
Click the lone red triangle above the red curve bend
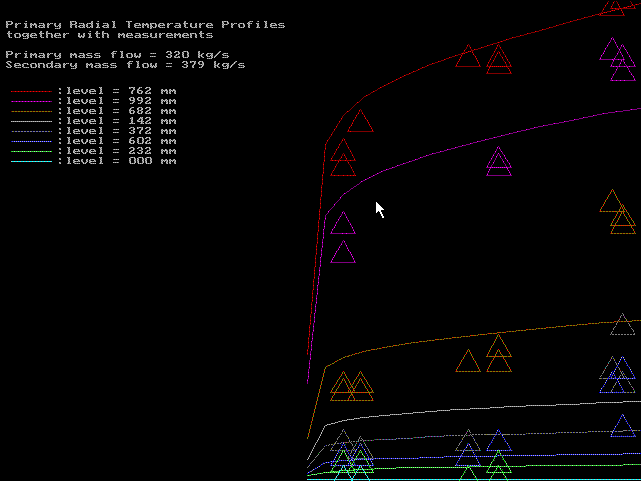tap(360, 122)
